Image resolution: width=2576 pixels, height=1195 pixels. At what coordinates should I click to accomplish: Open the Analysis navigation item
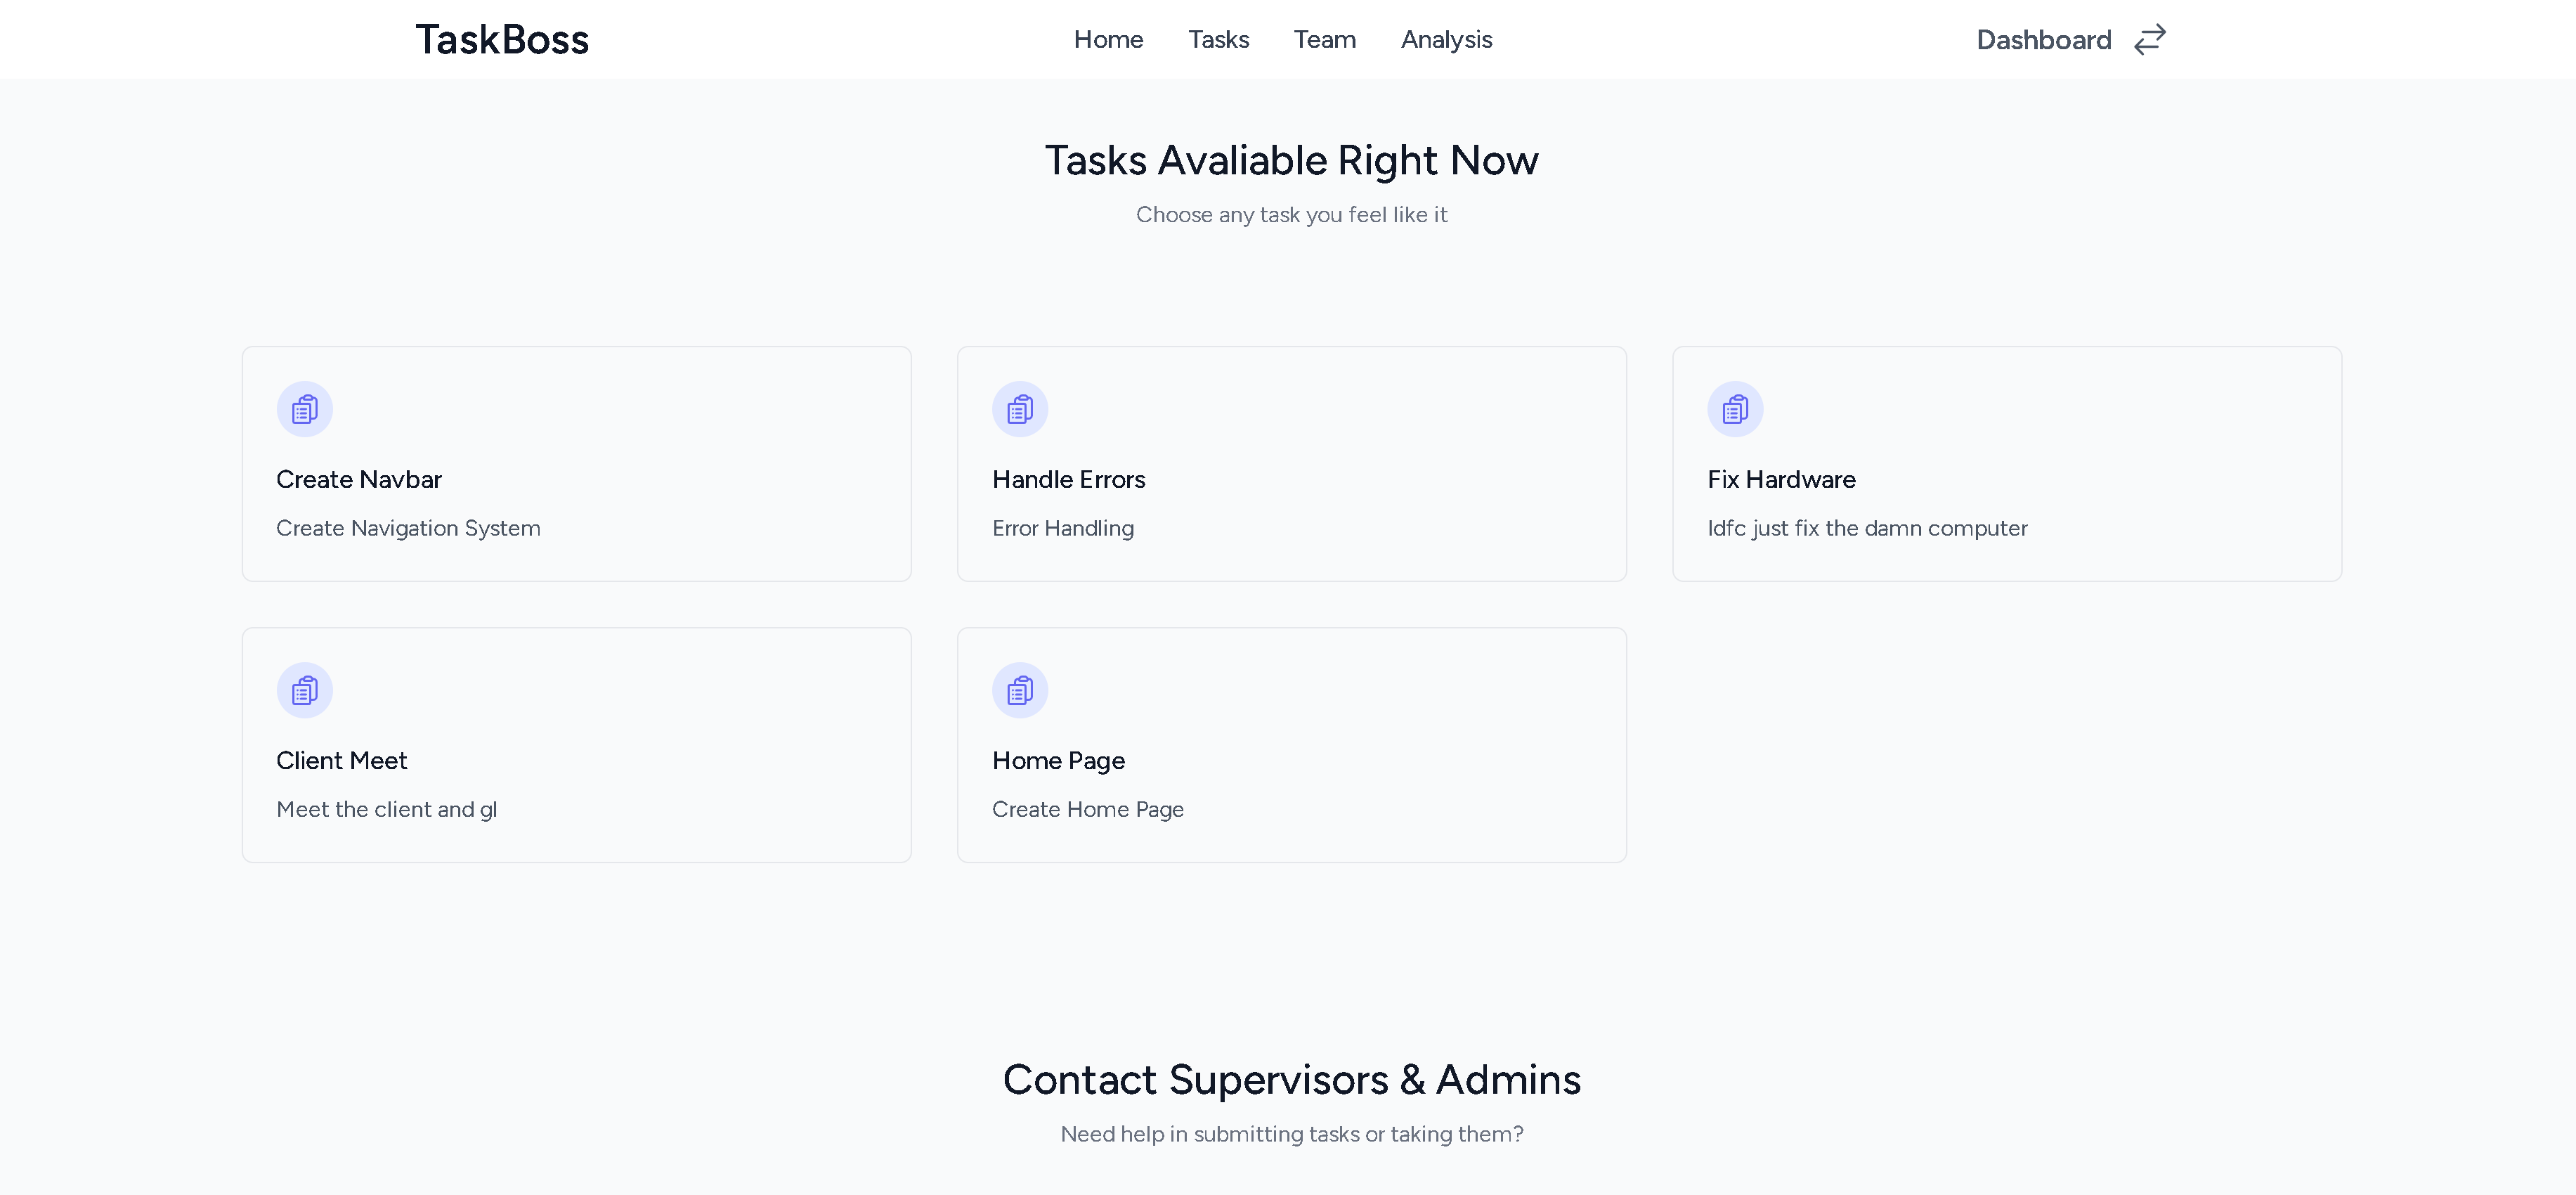(x=1446, y=39)
